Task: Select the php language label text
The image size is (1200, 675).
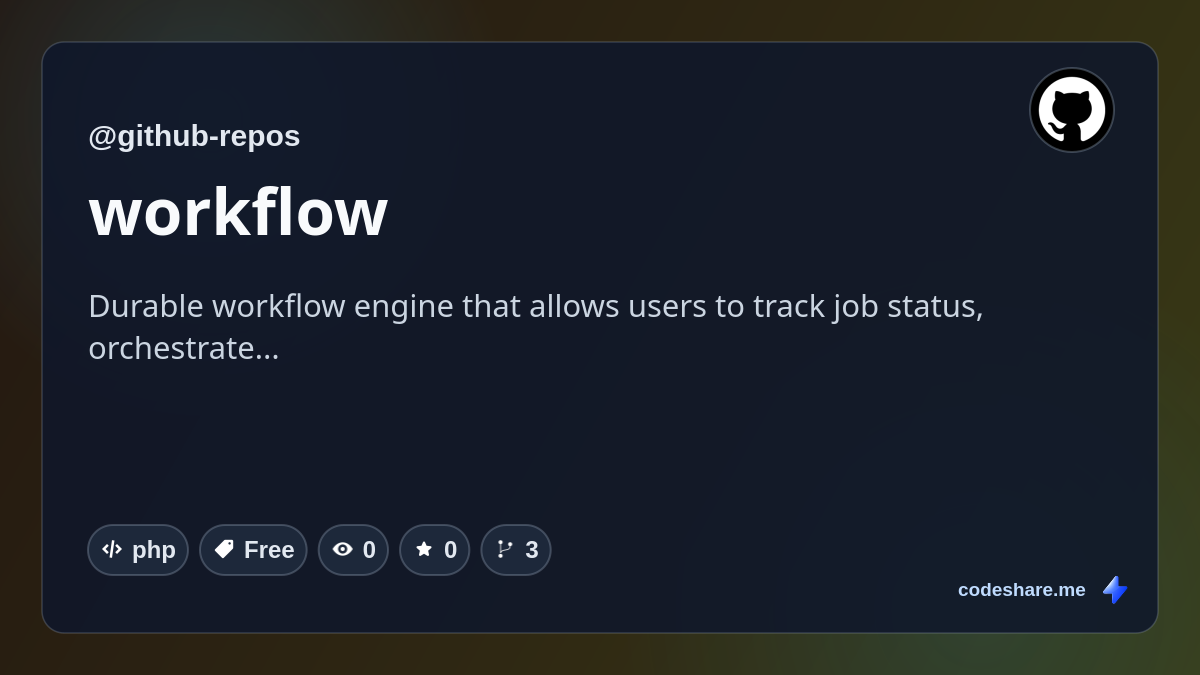Action: tap(154, 550)
